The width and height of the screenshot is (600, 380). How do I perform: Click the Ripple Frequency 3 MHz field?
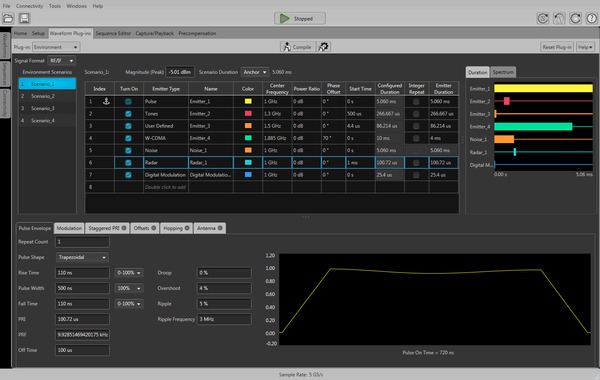224,319
